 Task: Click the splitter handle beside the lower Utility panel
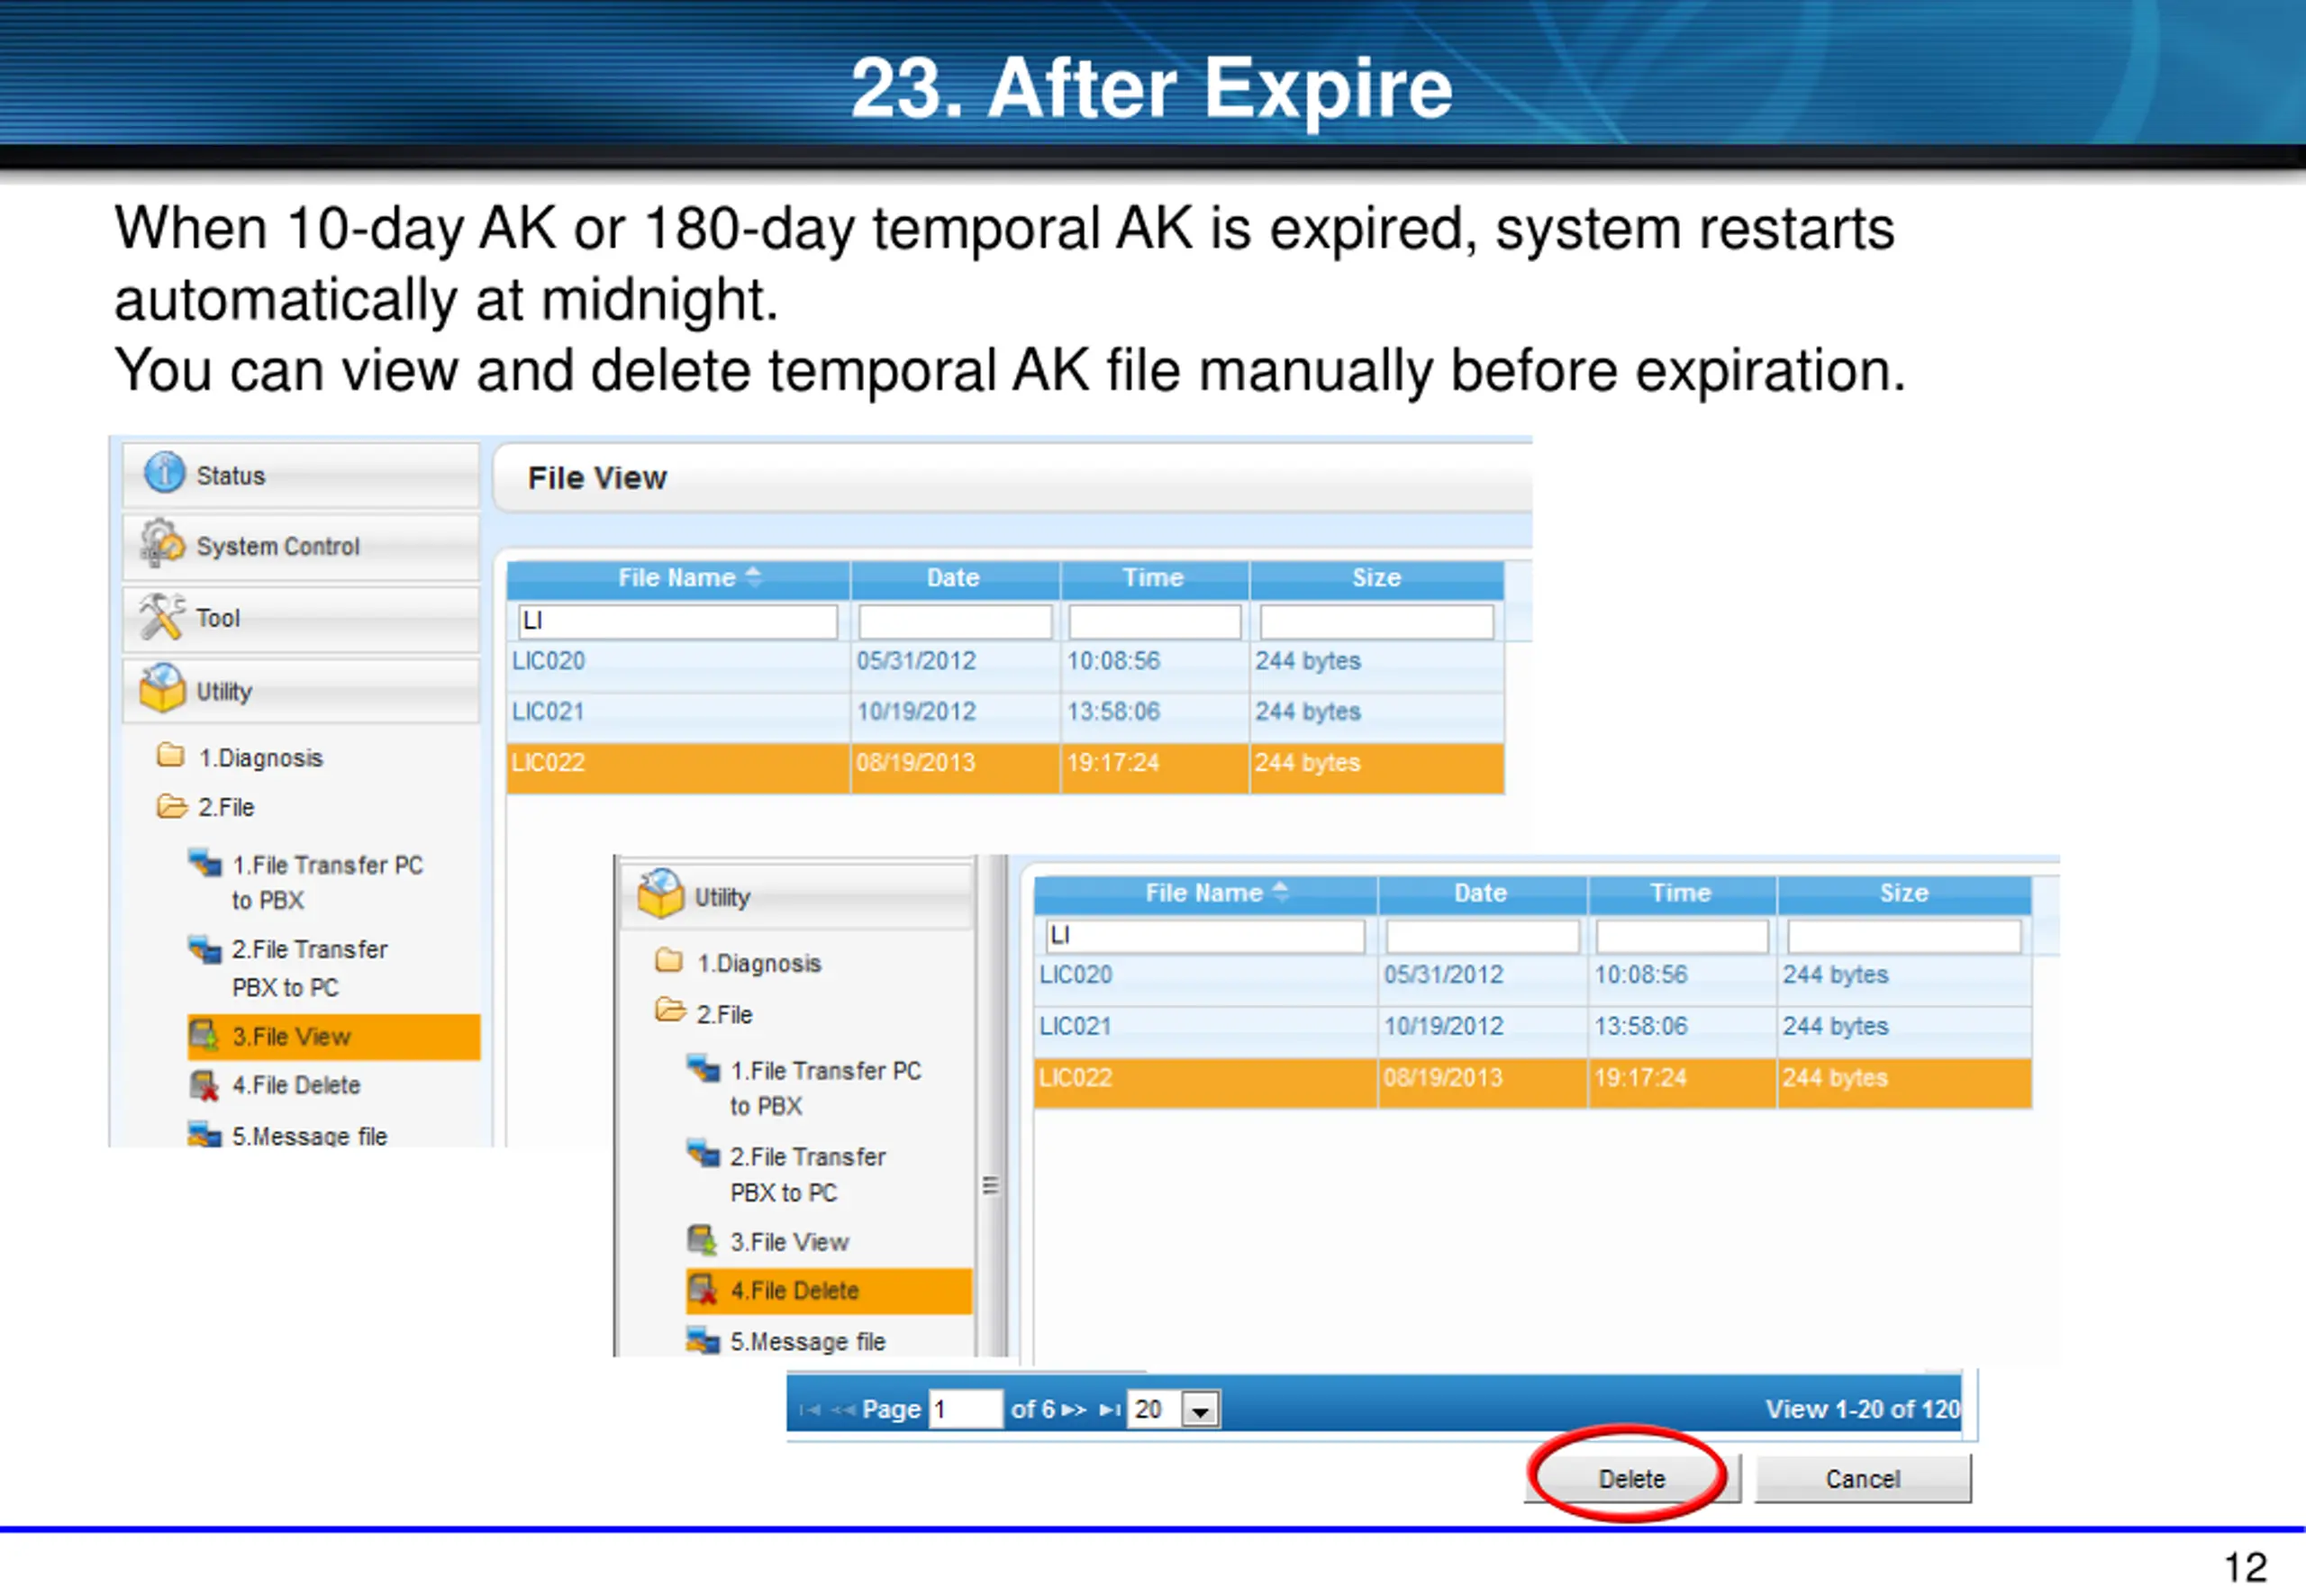point(990,1185)
